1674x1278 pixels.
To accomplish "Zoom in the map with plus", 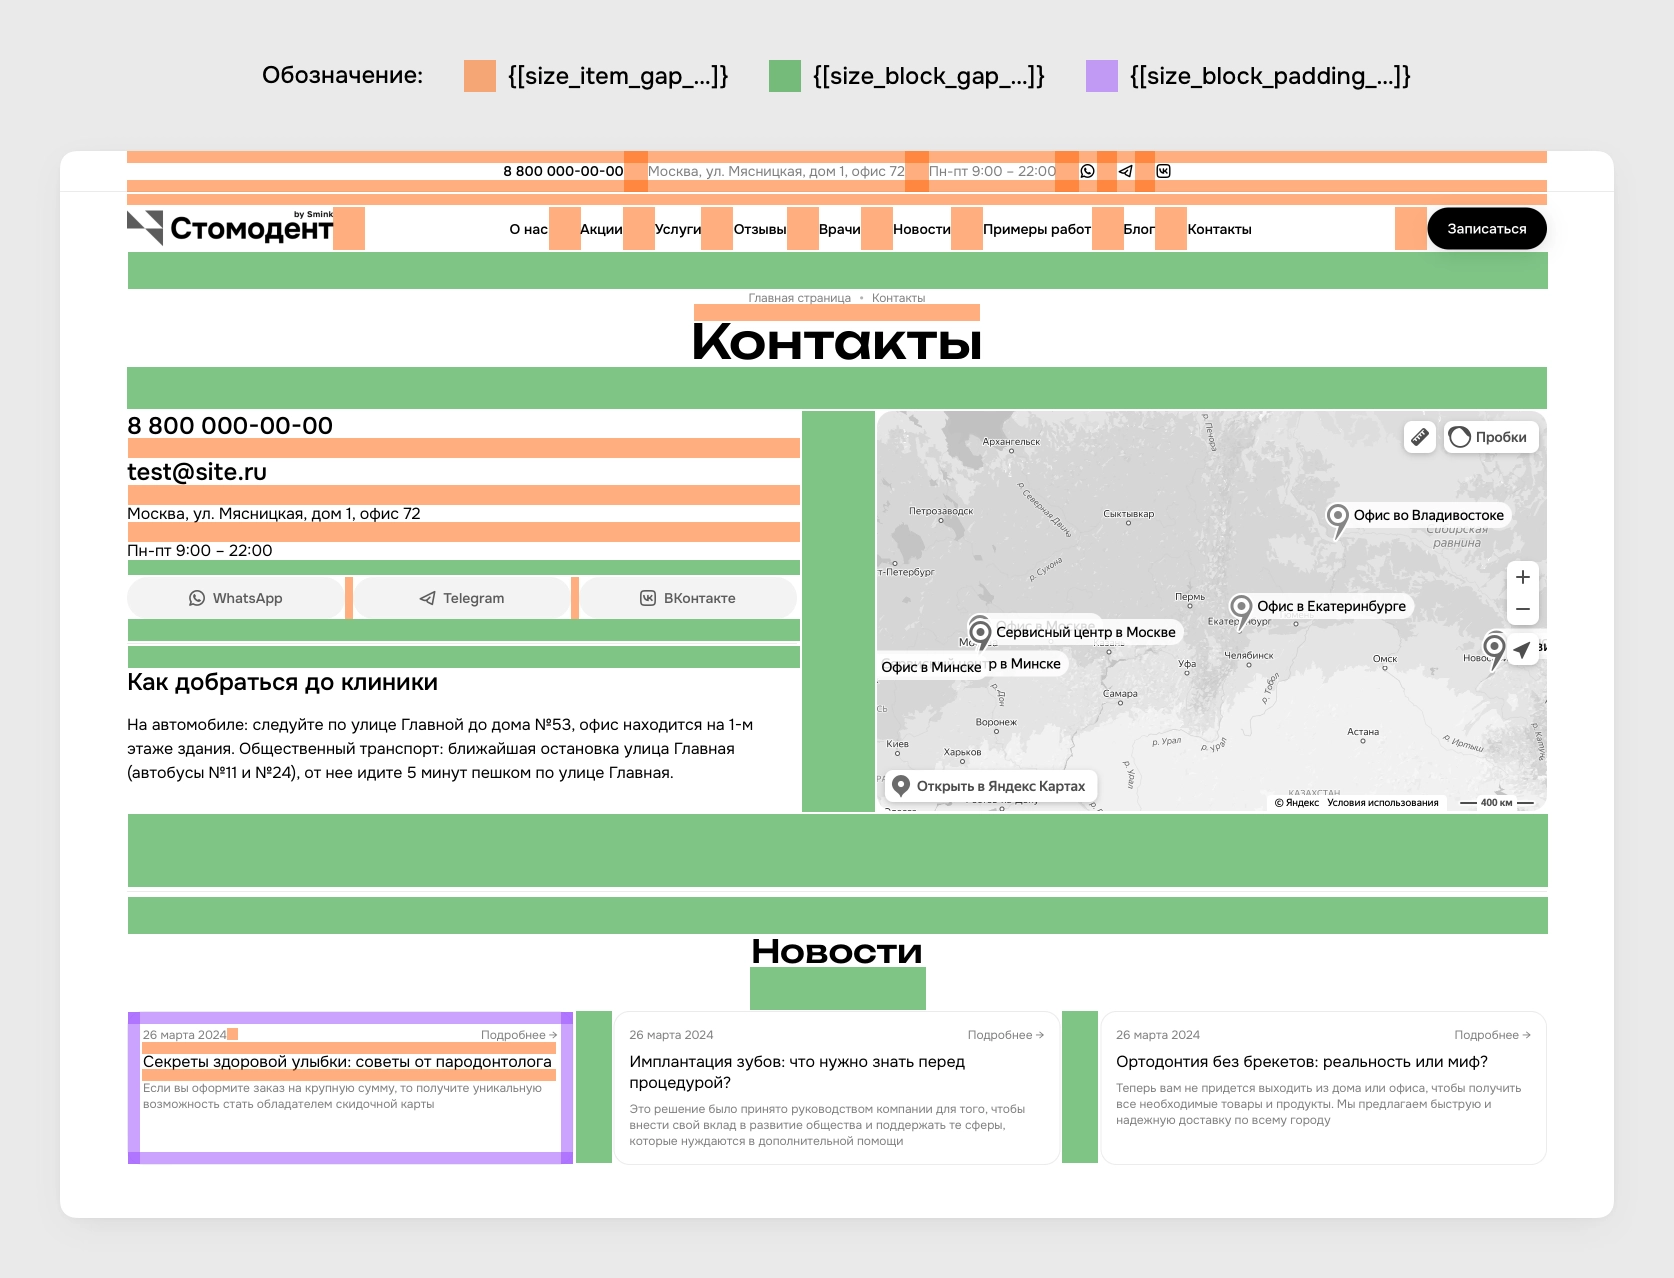I will 1523,577.
